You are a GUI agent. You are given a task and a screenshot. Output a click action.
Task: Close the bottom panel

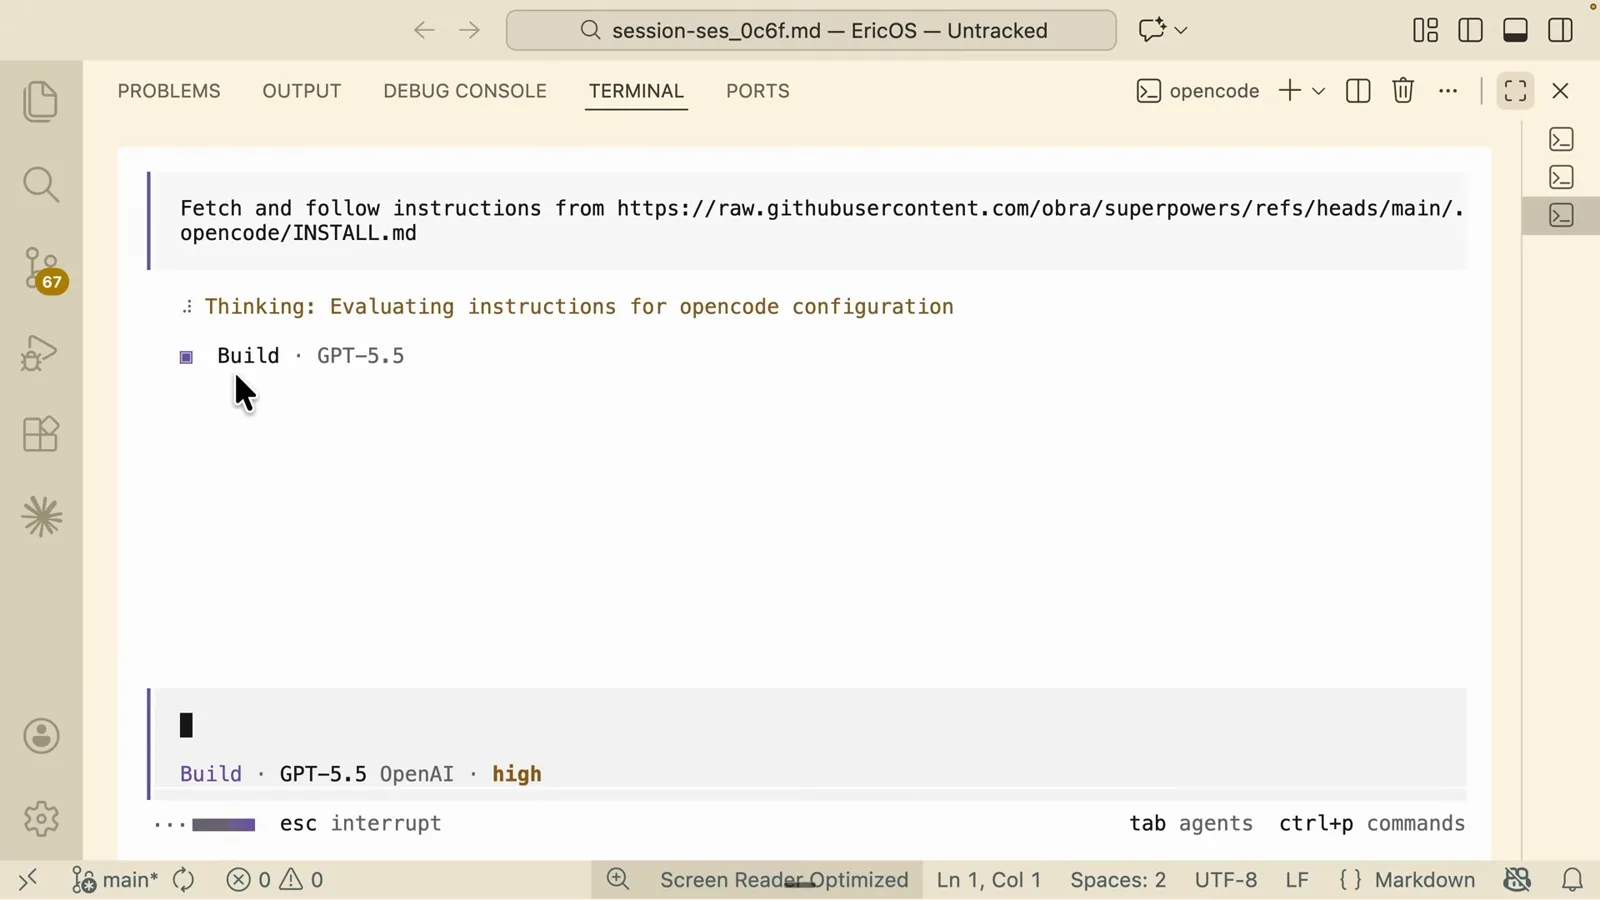(1561, 91)
